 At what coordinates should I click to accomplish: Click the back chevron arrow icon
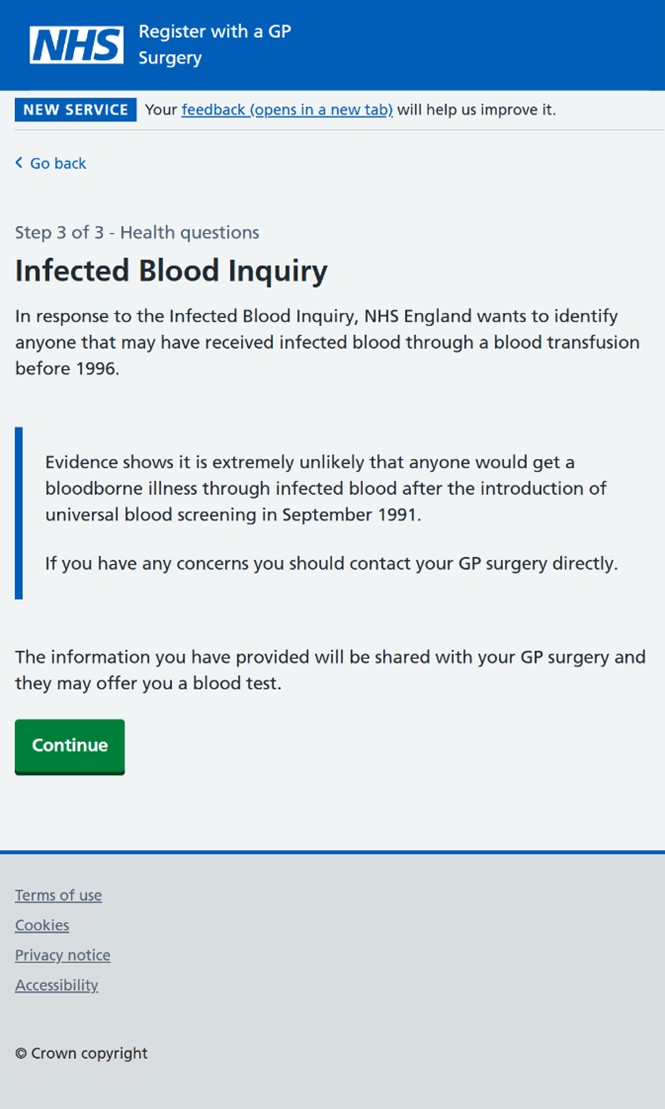19,163
